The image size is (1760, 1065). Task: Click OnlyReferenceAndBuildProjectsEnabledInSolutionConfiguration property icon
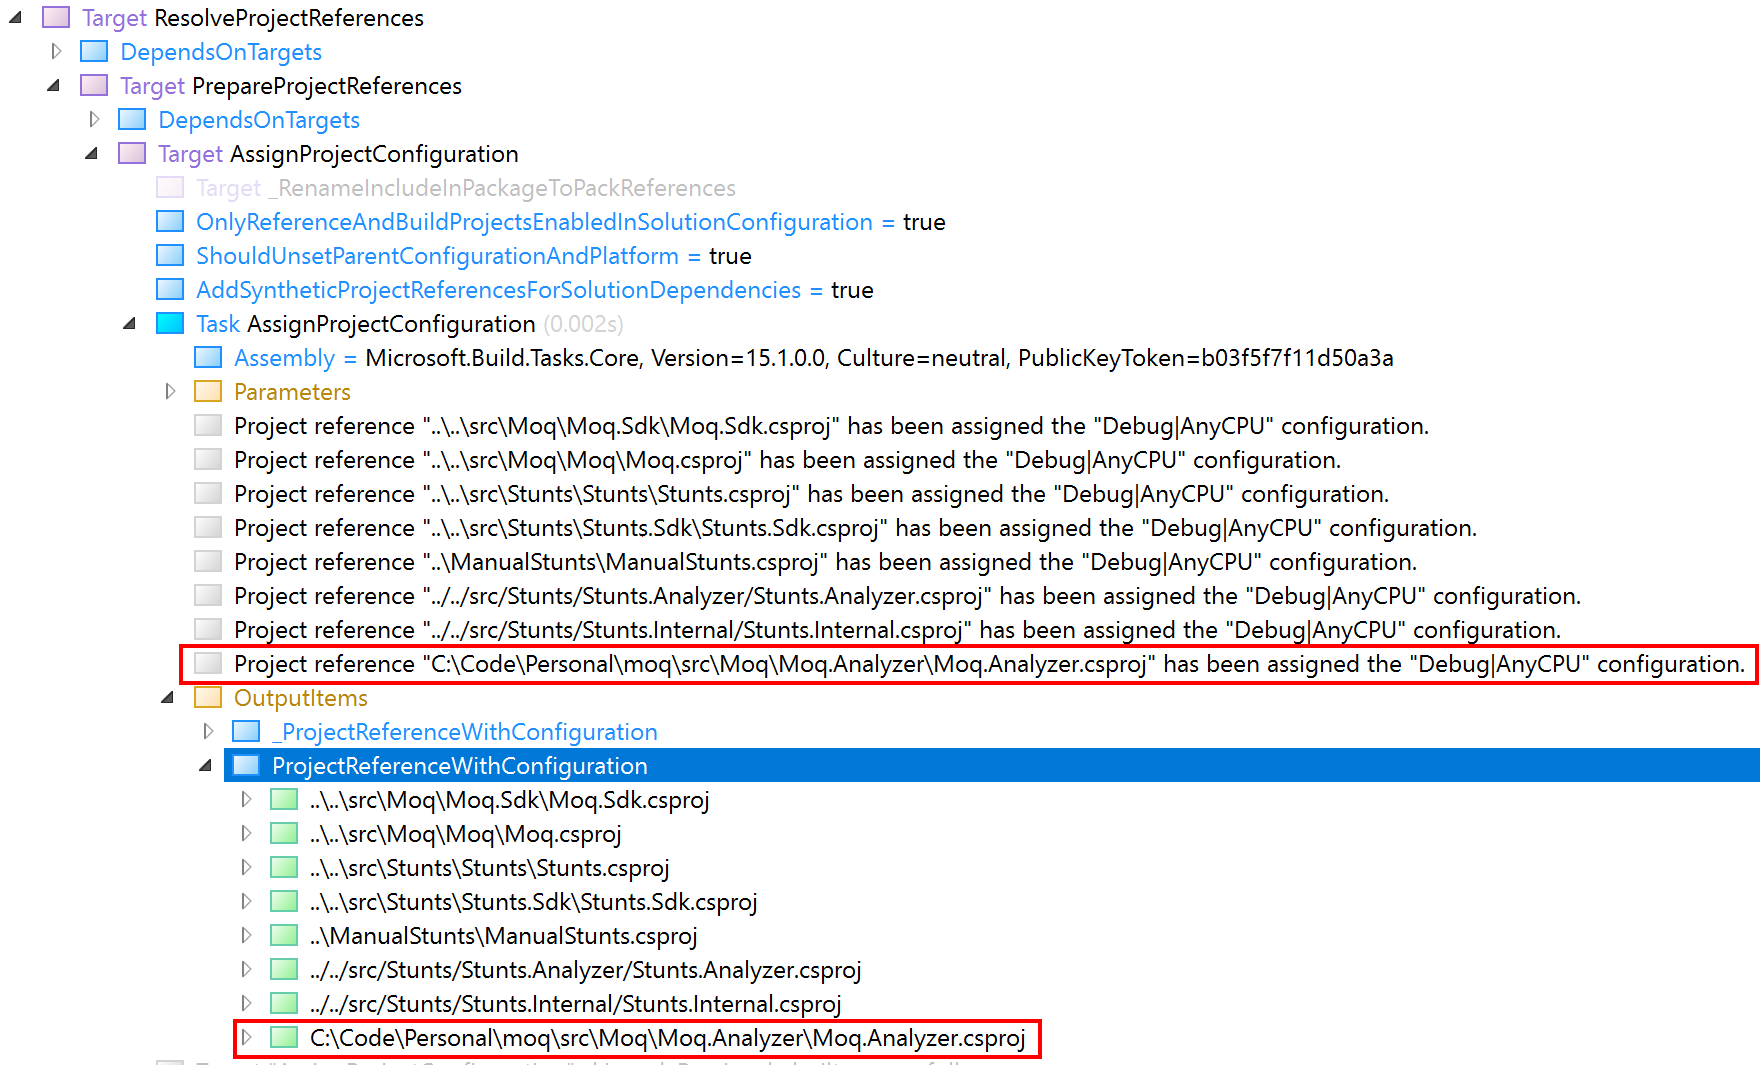click(170, 221)
